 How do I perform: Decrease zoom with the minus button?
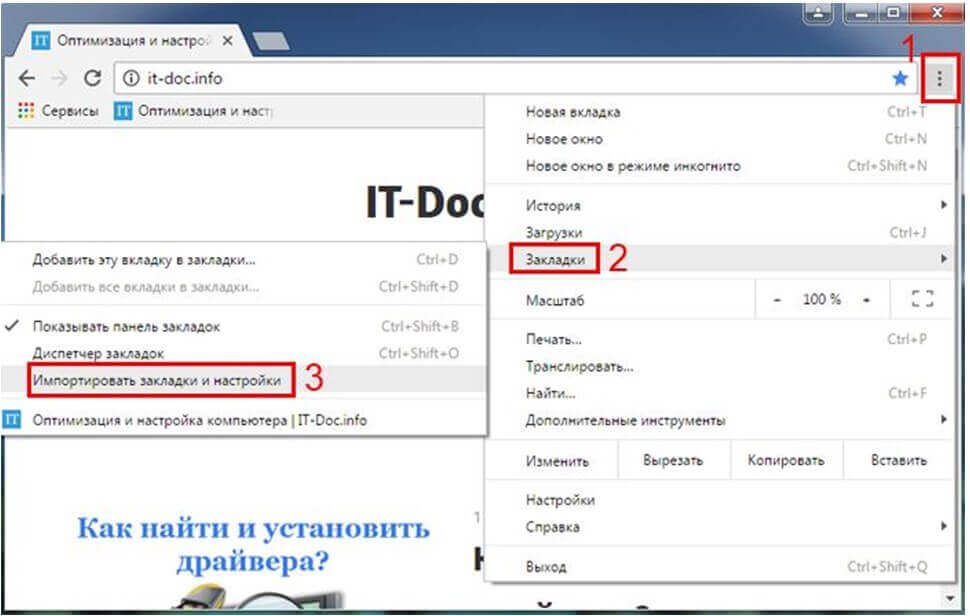(777, 300)
